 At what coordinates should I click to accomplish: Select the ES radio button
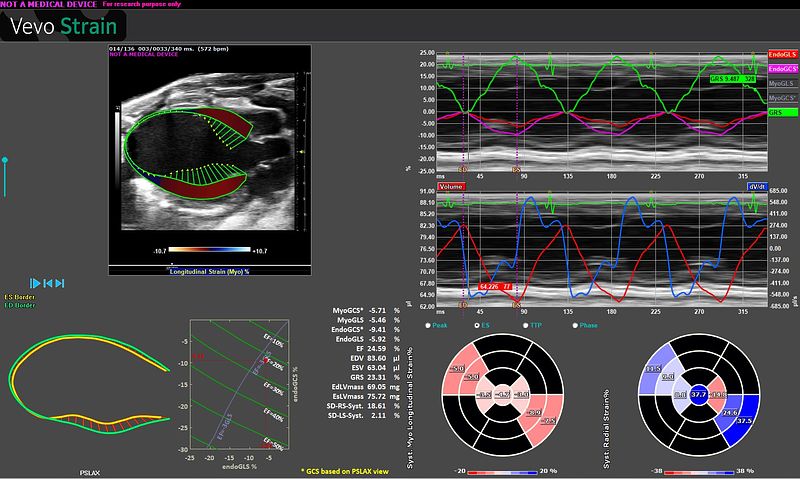478,326
